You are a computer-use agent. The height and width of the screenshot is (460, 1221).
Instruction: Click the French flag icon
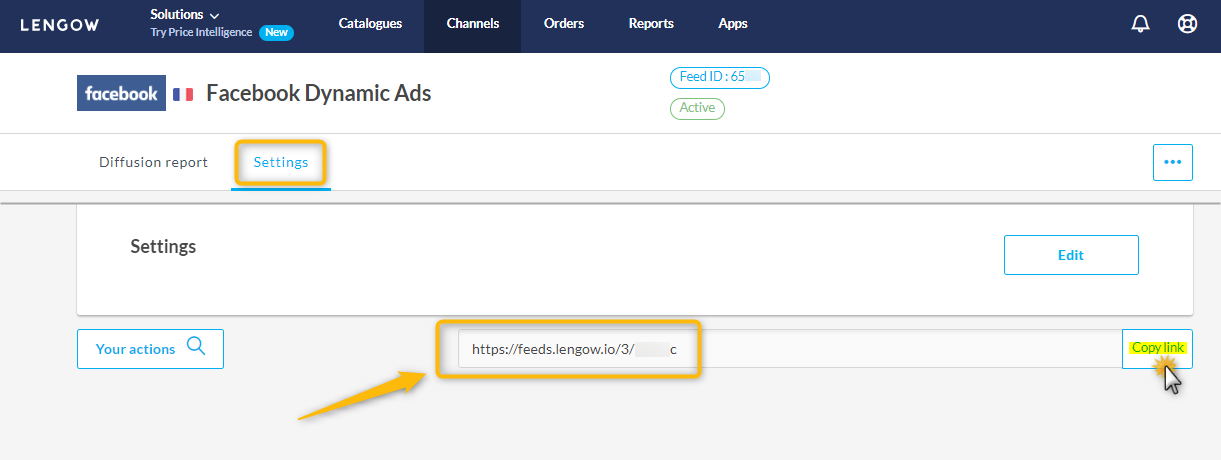[x=183, y=94]
